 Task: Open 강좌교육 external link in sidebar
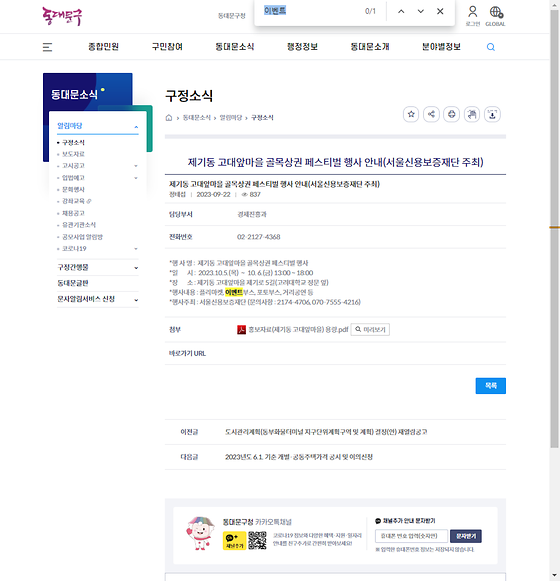(76, 201)
